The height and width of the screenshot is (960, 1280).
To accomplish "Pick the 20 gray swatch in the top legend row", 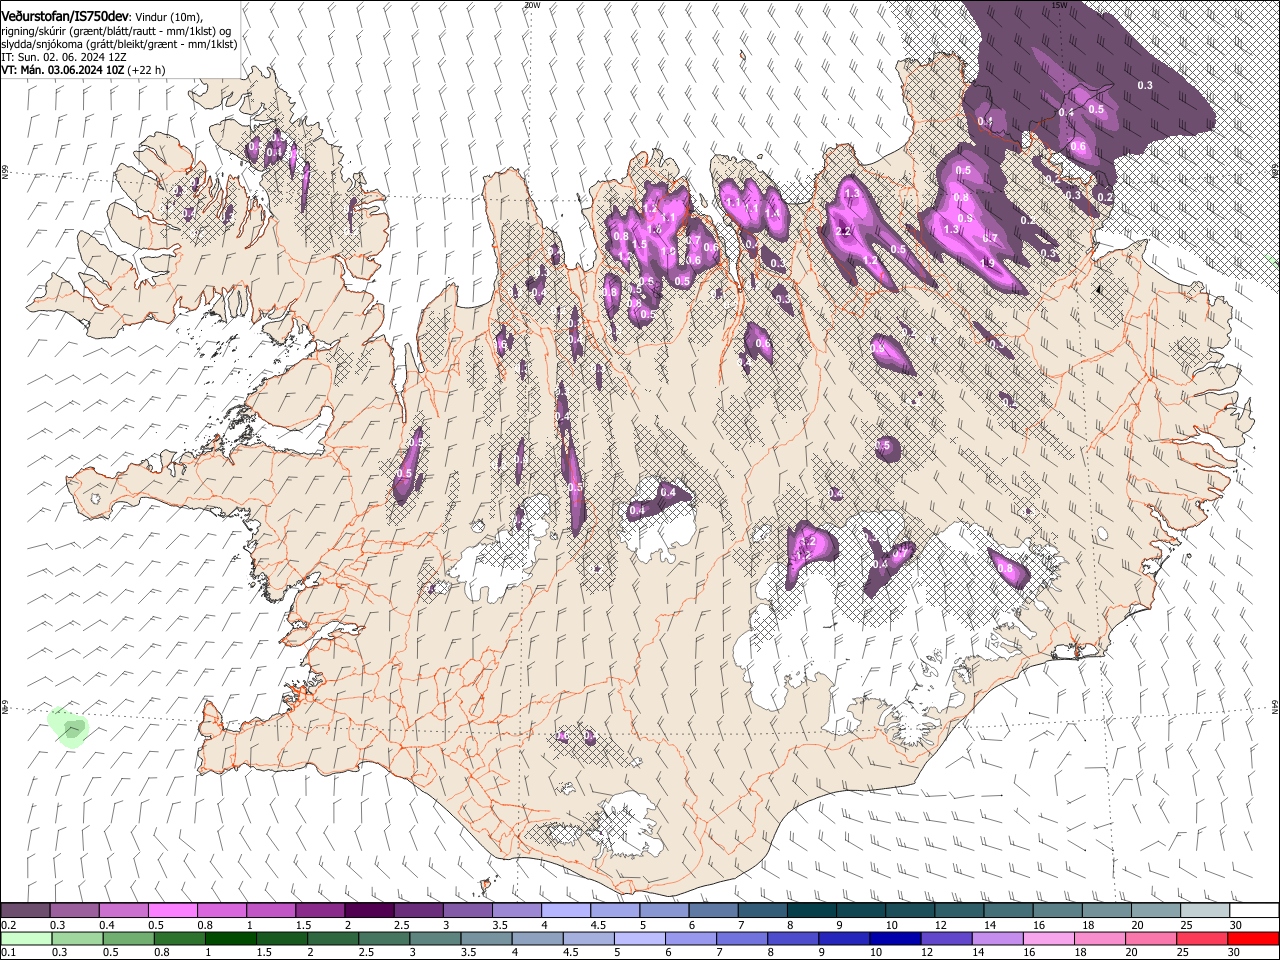I will 1156,911.
